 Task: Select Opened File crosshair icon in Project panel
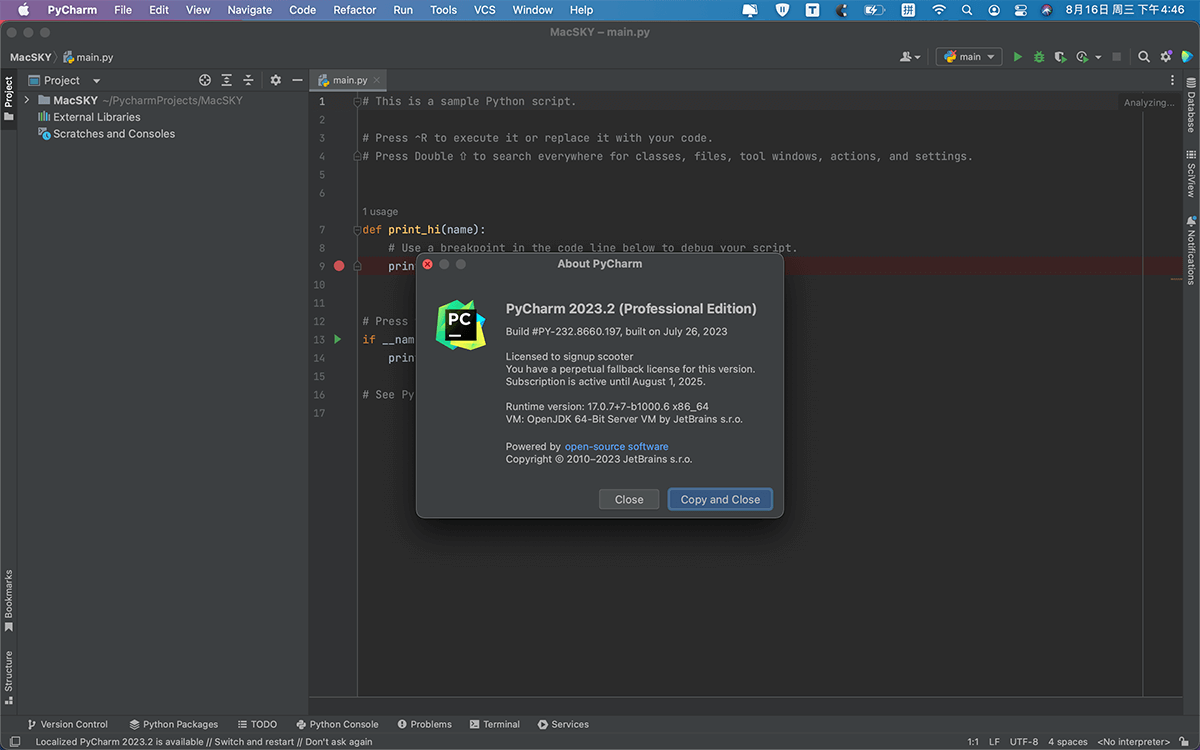[x=205, y=80]
